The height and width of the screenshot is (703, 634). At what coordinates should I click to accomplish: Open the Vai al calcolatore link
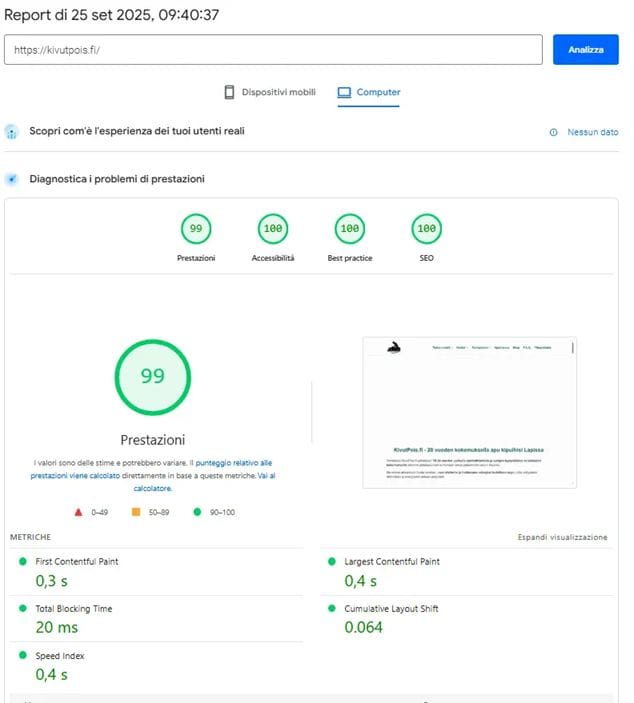coord(204,482)
